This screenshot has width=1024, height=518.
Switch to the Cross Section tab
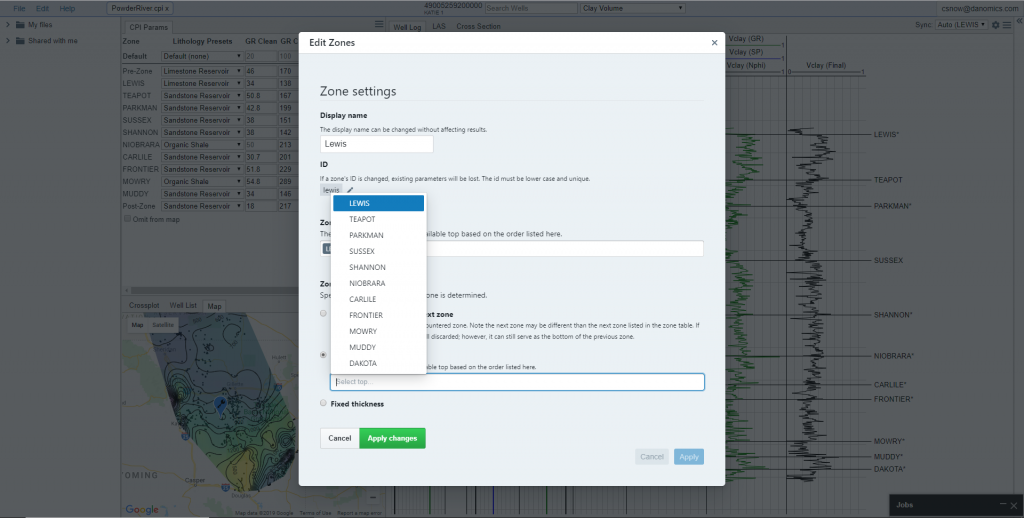point(479,26)
